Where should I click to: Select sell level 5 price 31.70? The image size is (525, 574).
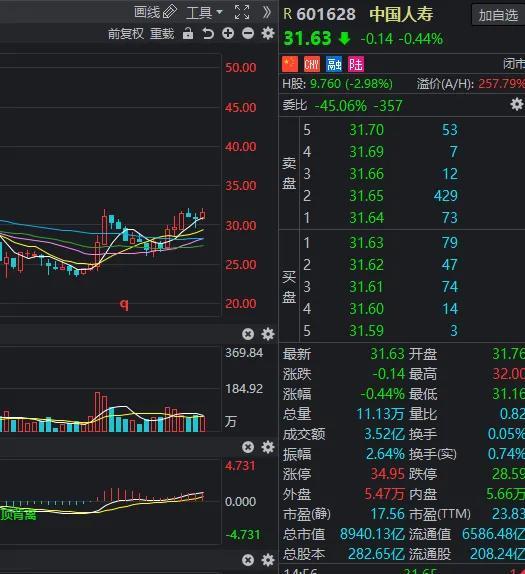click(x=366, y=130)
